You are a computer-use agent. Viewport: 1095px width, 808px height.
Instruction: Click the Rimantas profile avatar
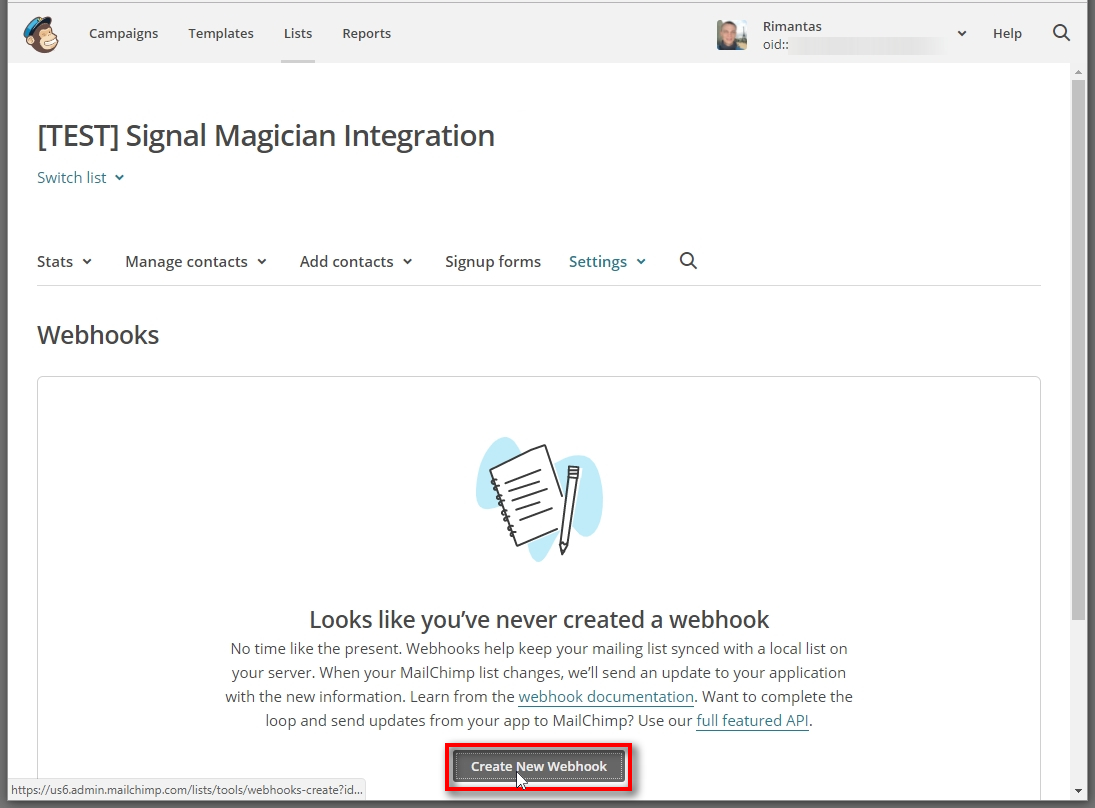[x=732, y=34]
